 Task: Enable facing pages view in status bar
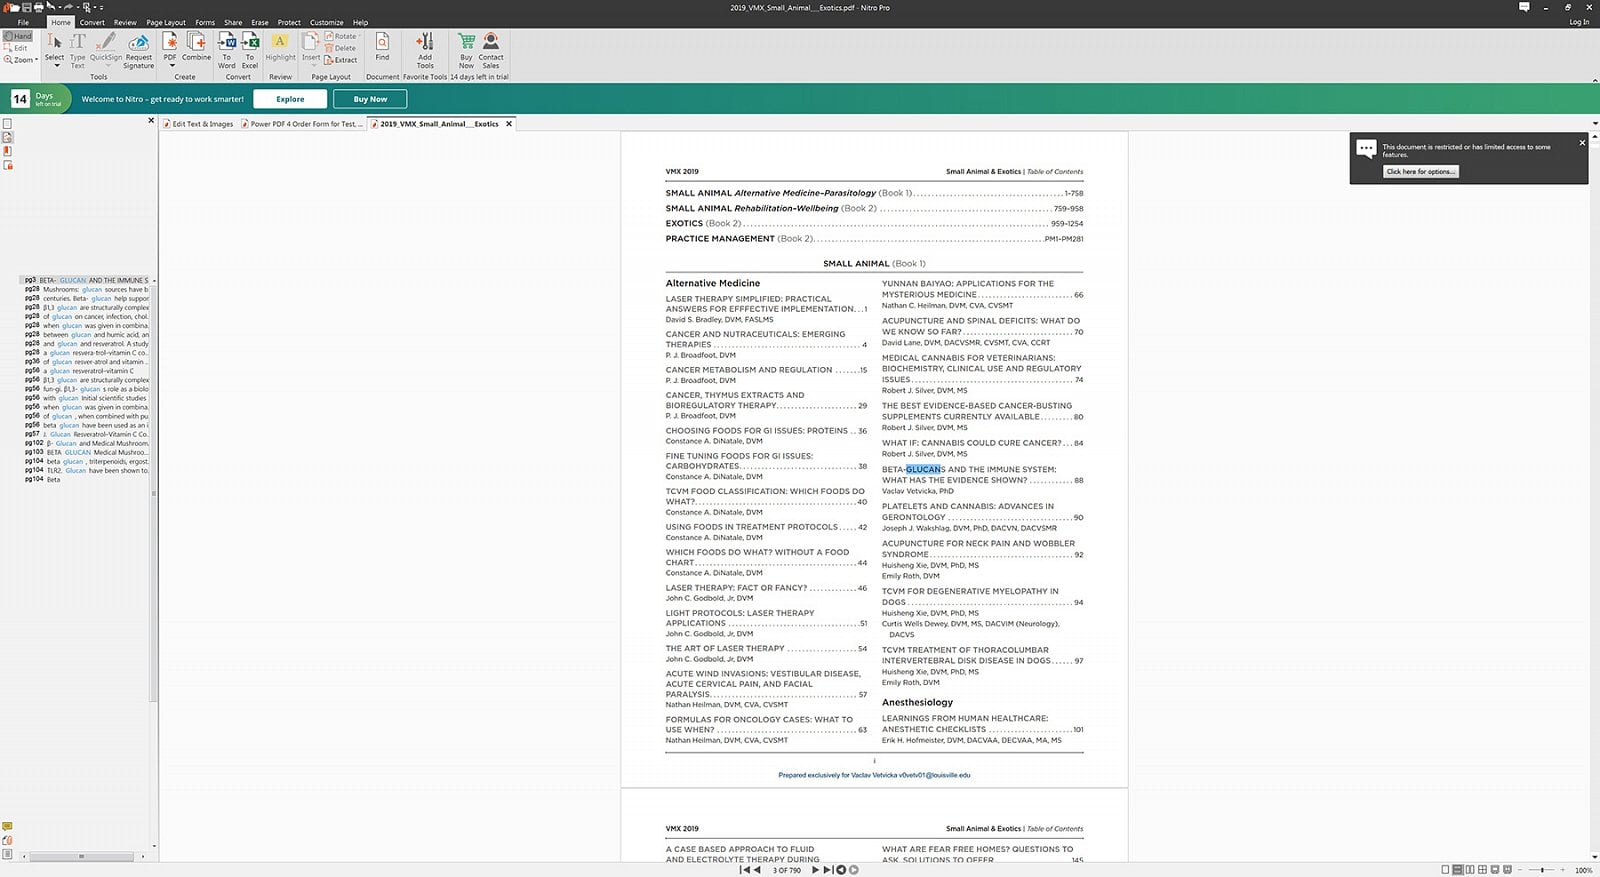(1470, 870)
